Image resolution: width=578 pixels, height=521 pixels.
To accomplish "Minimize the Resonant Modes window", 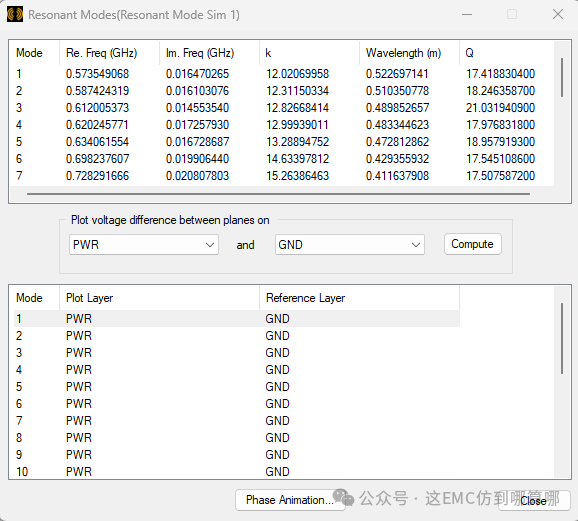I will [x=467, y=15].
